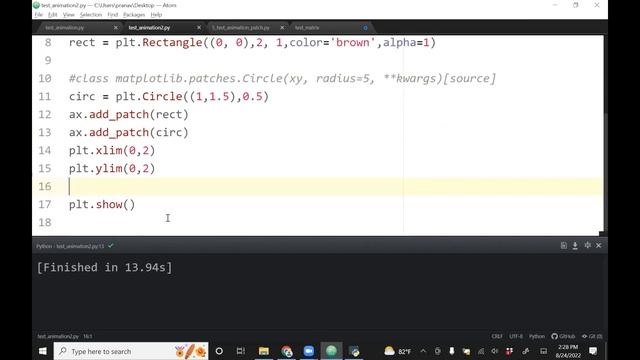Click the Git (0) status bar item
640x360 pixels.
coord(592,336)
